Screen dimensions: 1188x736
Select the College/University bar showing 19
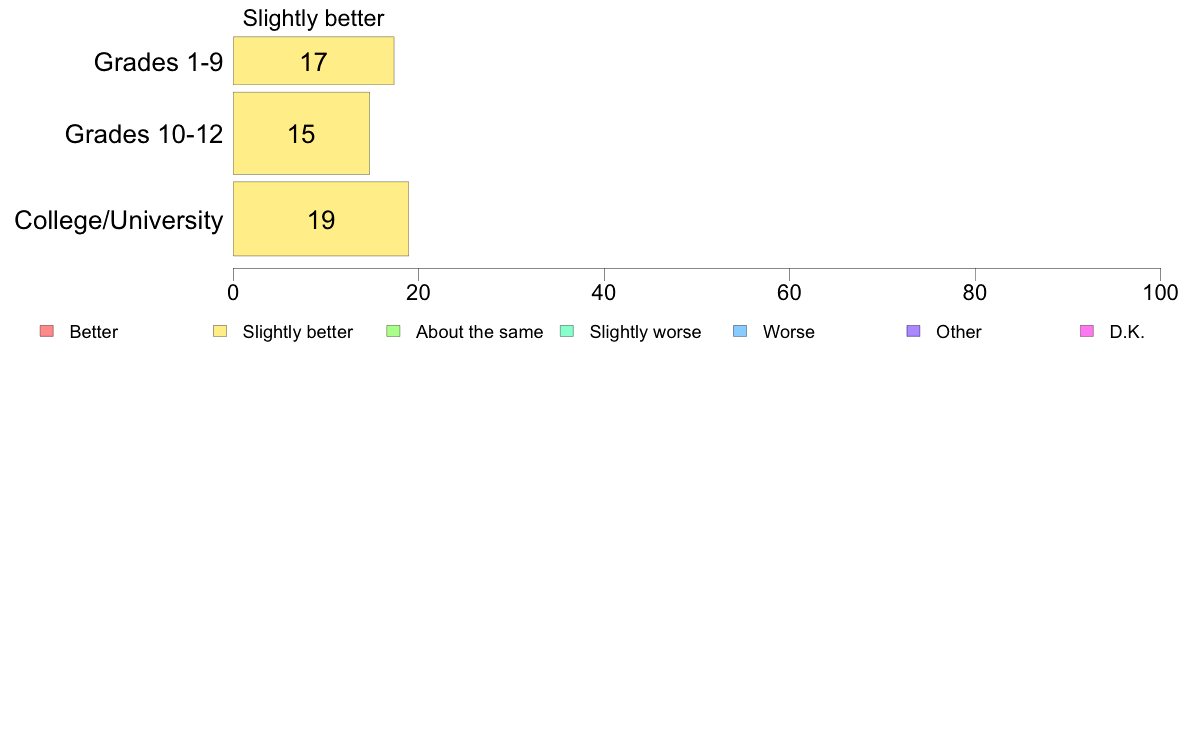pyautogui.click(x=321, y=219)
